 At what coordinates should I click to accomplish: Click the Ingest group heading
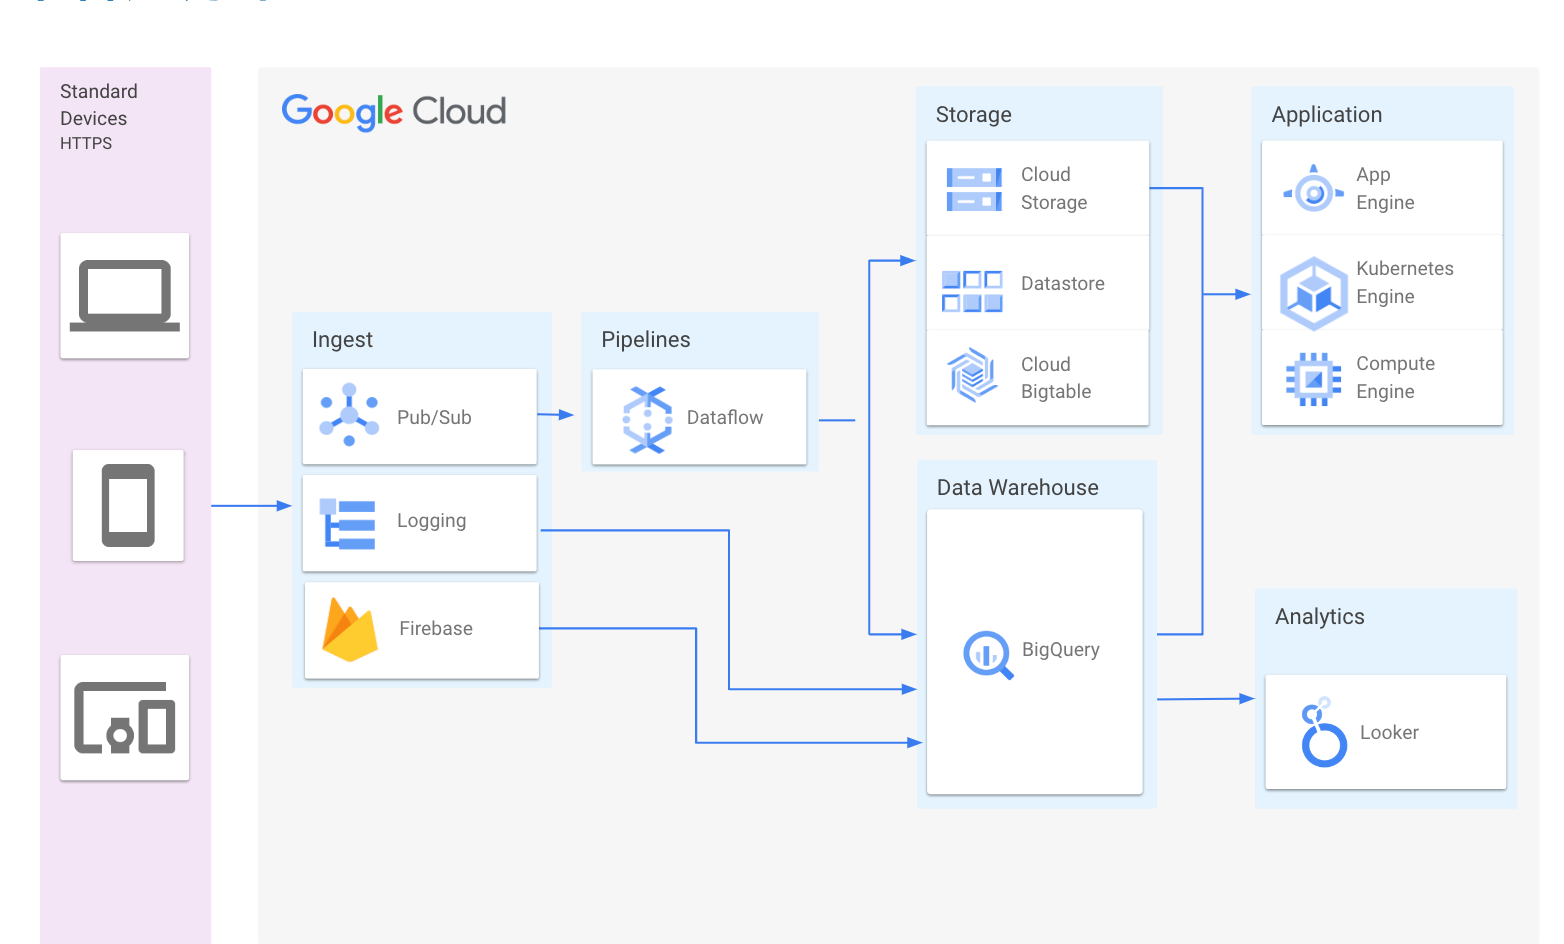pos(342,340)
